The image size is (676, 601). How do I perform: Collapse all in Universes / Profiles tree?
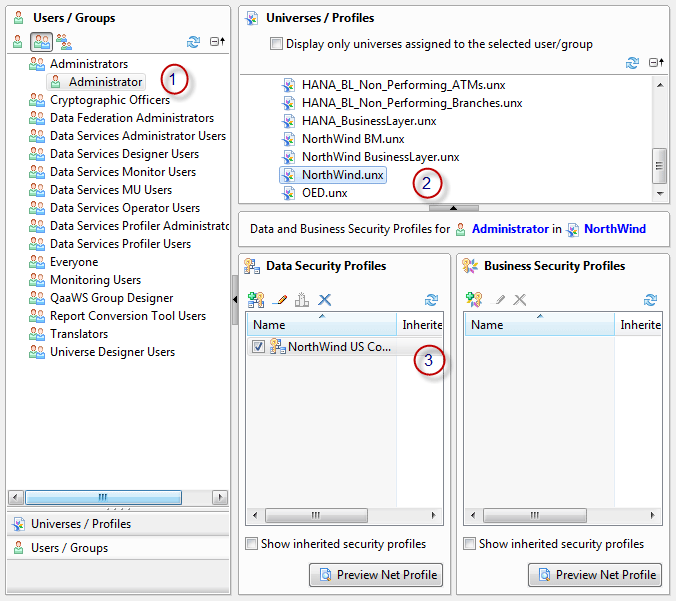point(655,63)
